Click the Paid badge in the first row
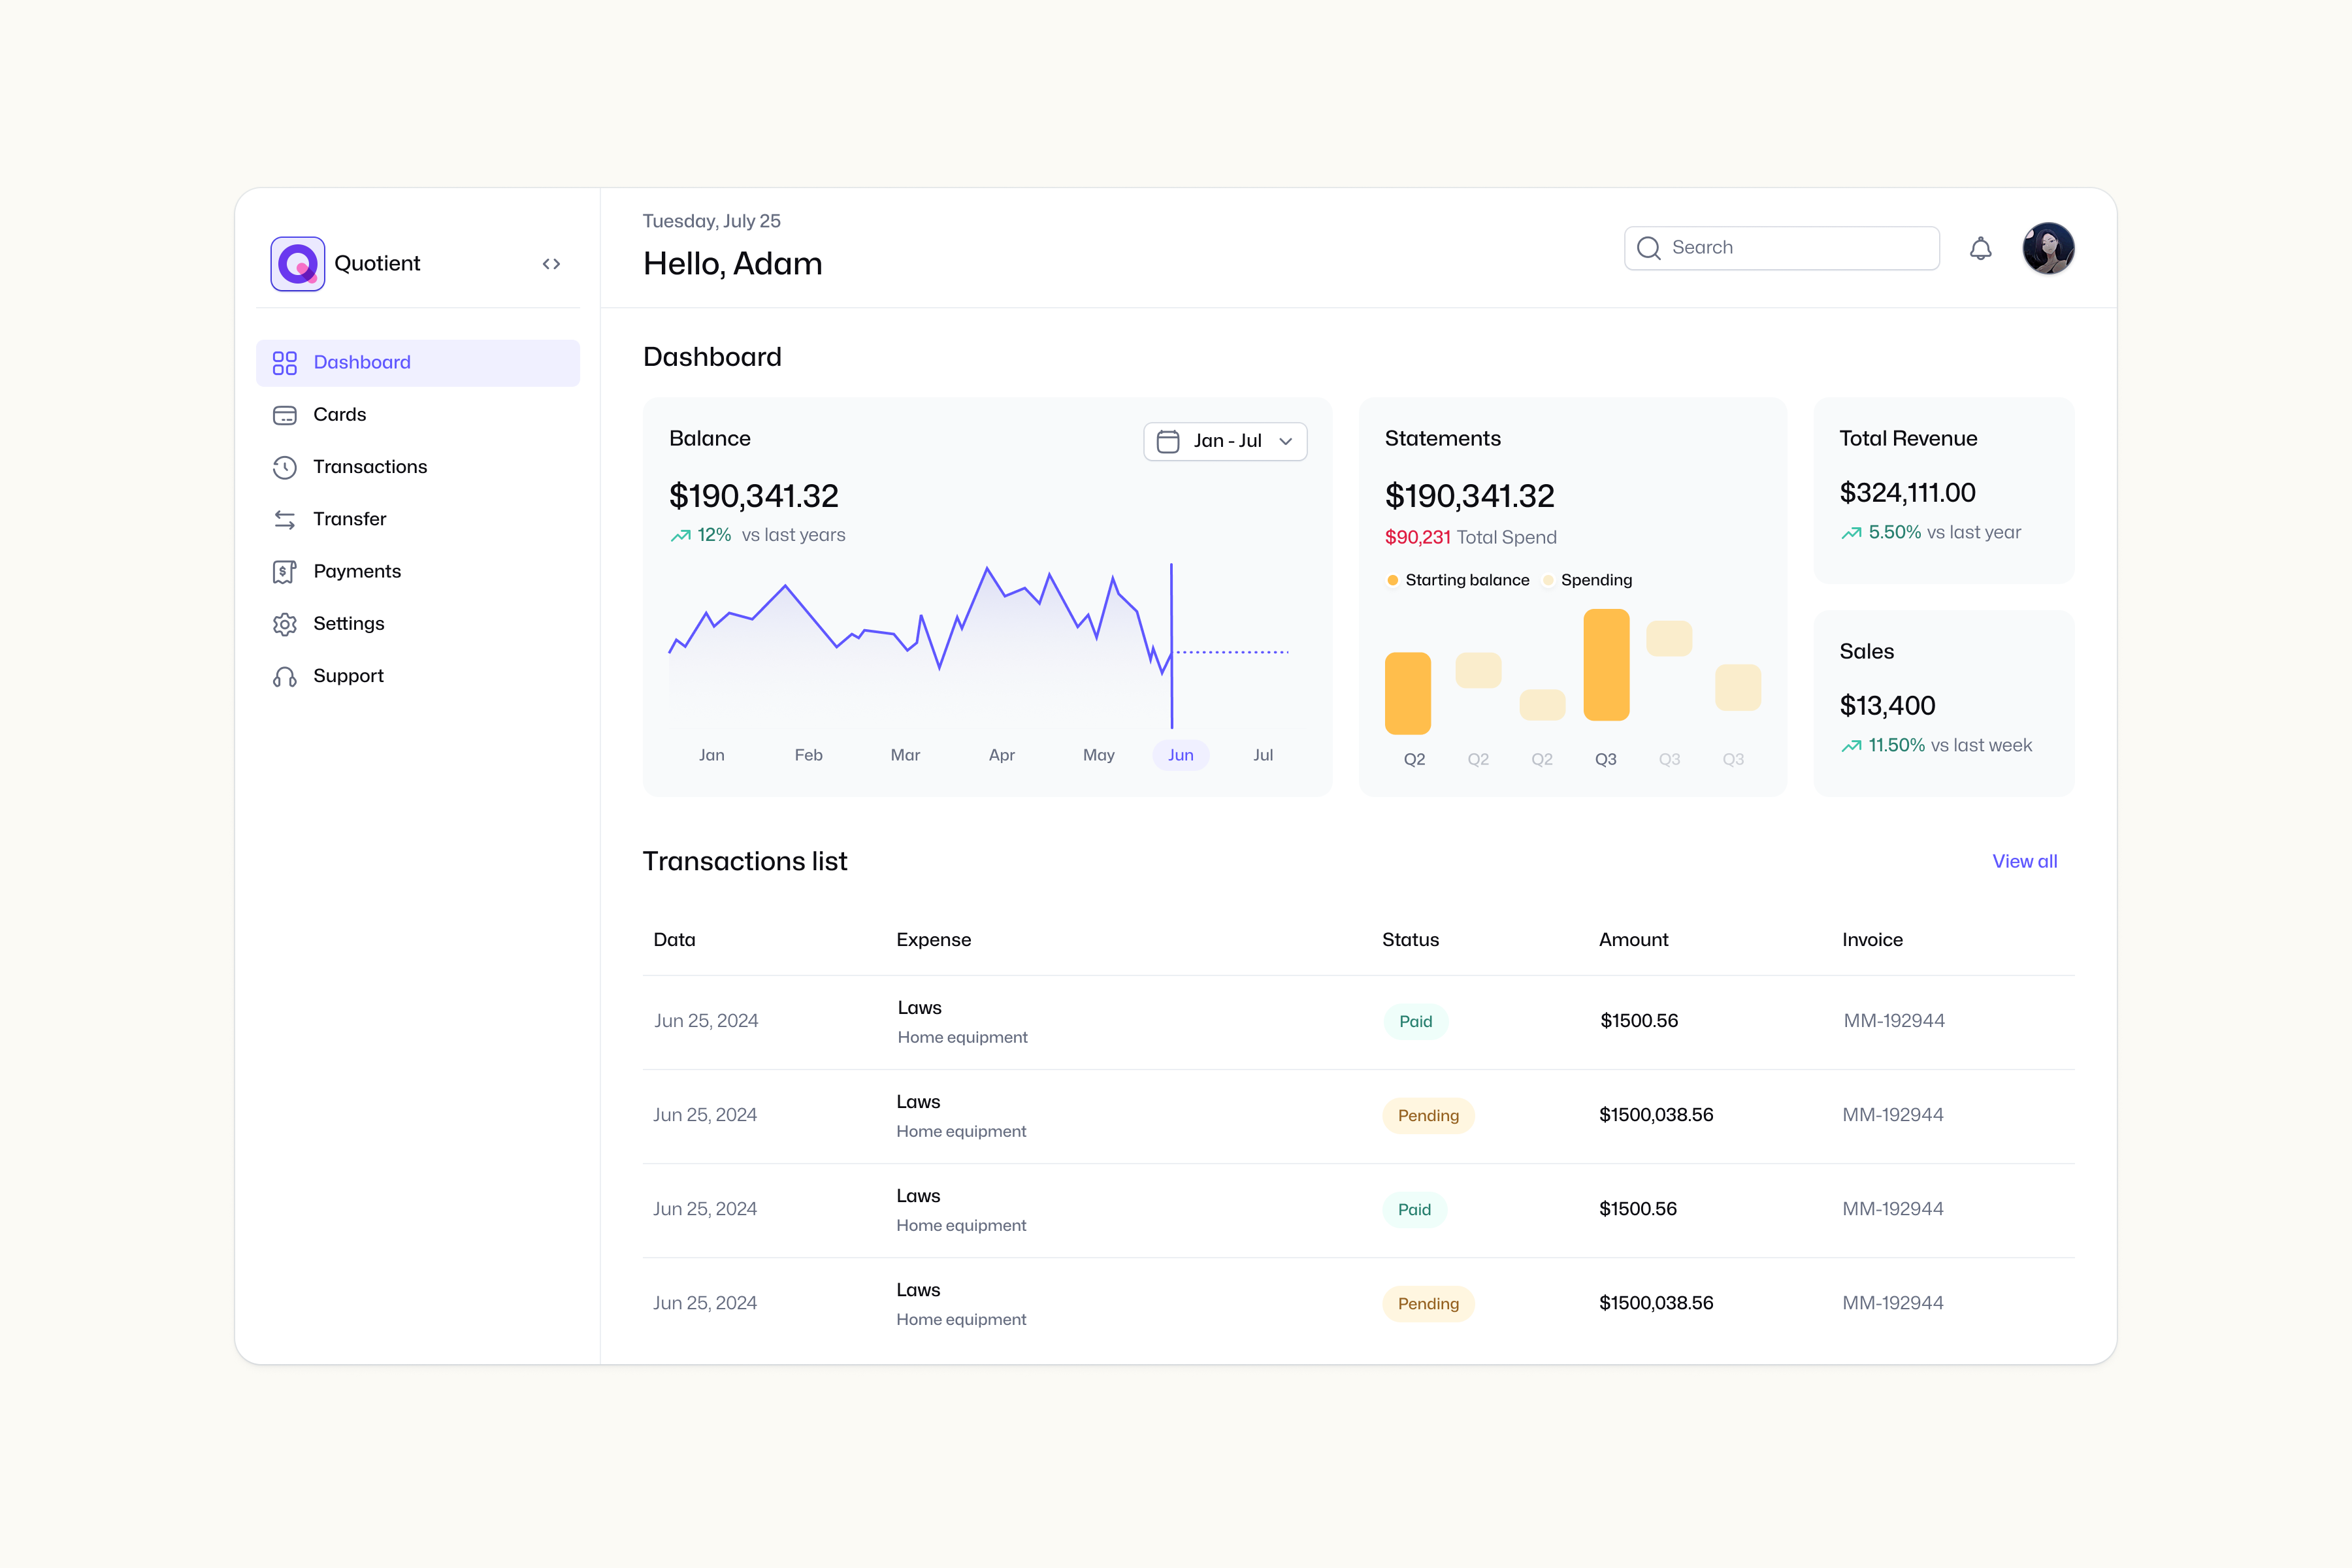 [1415, 1021]
